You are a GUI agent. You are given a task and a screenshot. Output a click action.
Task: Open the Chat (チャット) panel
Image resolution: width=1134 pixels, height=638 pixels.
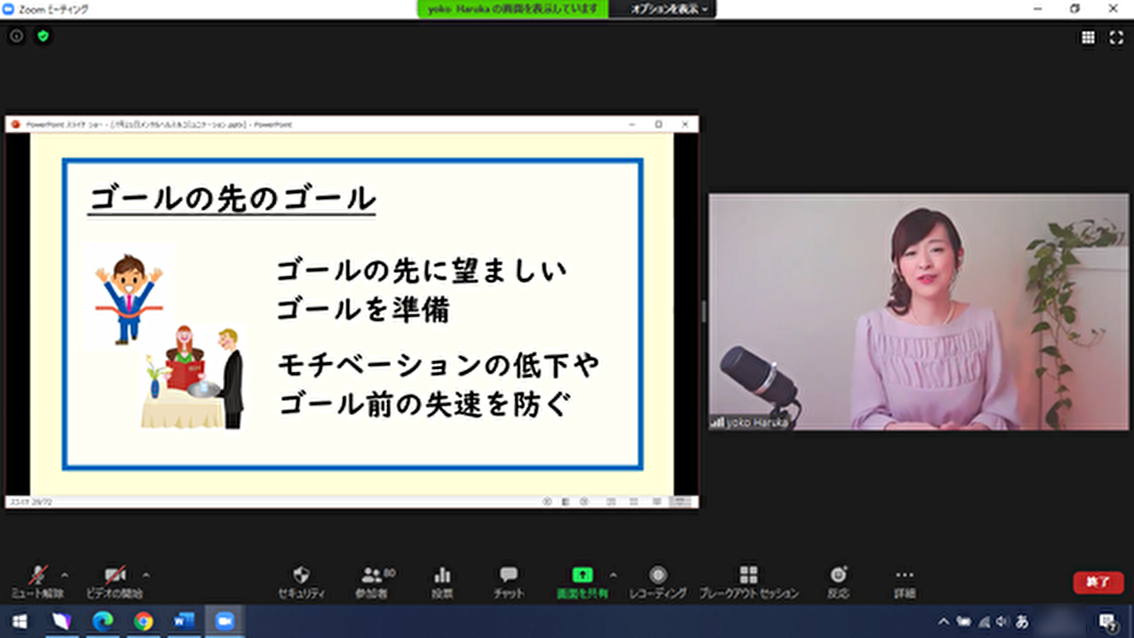(x=508, y=575)
